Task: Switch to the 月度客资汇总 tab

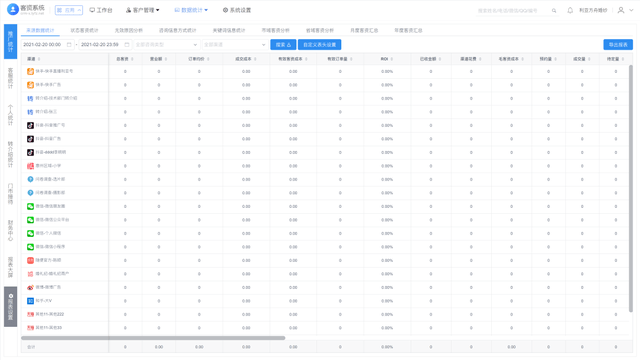Action: tap(364, 30)
